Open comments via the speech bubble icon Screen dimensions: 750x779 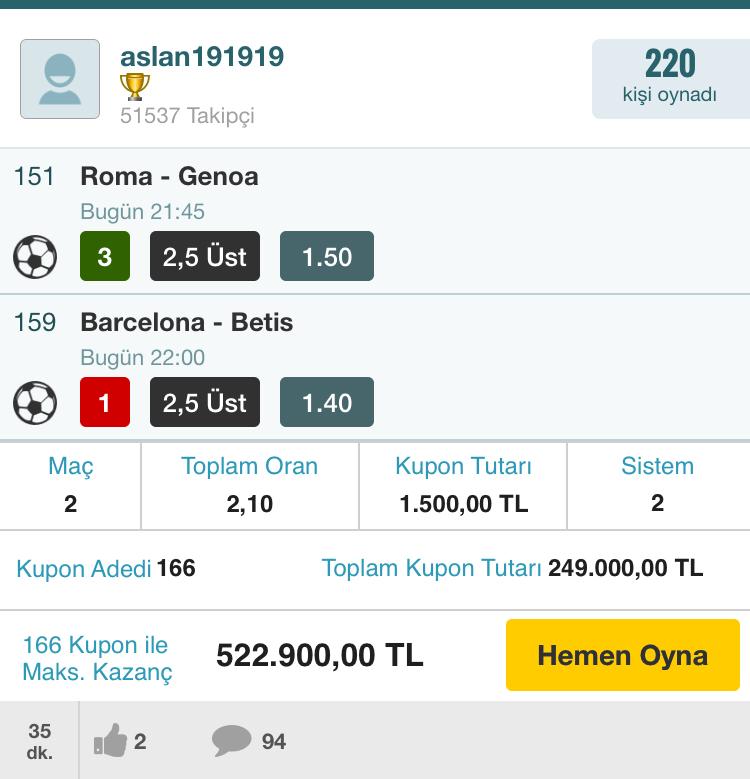coord(231,740)
